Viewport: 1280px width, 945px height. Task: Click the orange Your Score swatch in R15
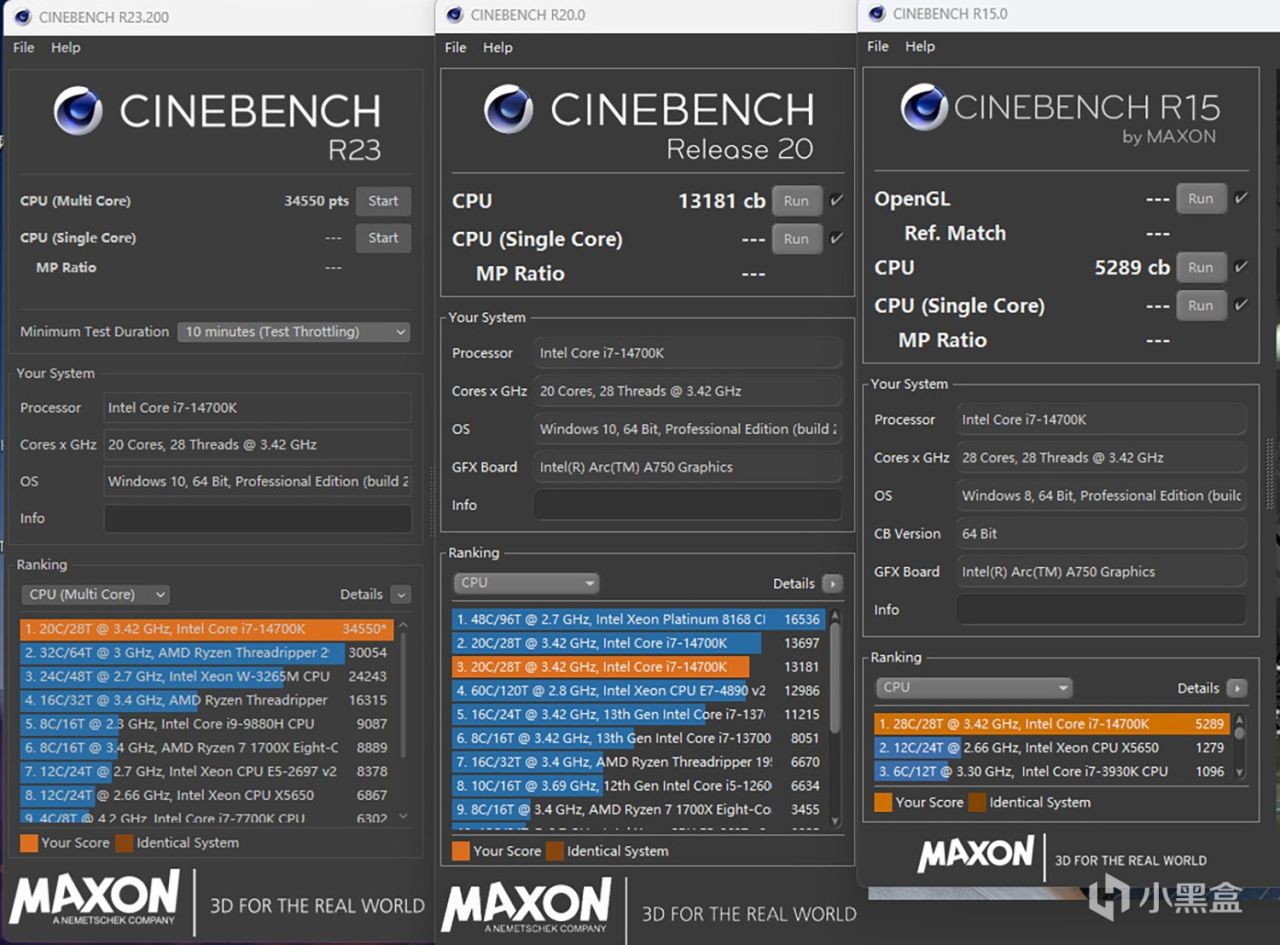[x=883, y=802]
